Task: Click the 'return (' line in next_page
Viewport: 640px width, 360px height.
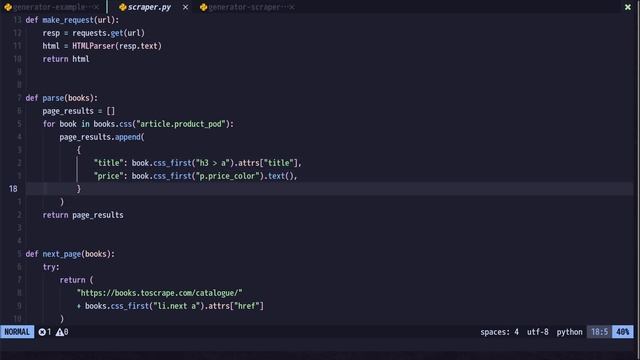Action: (x=76, y=280)
